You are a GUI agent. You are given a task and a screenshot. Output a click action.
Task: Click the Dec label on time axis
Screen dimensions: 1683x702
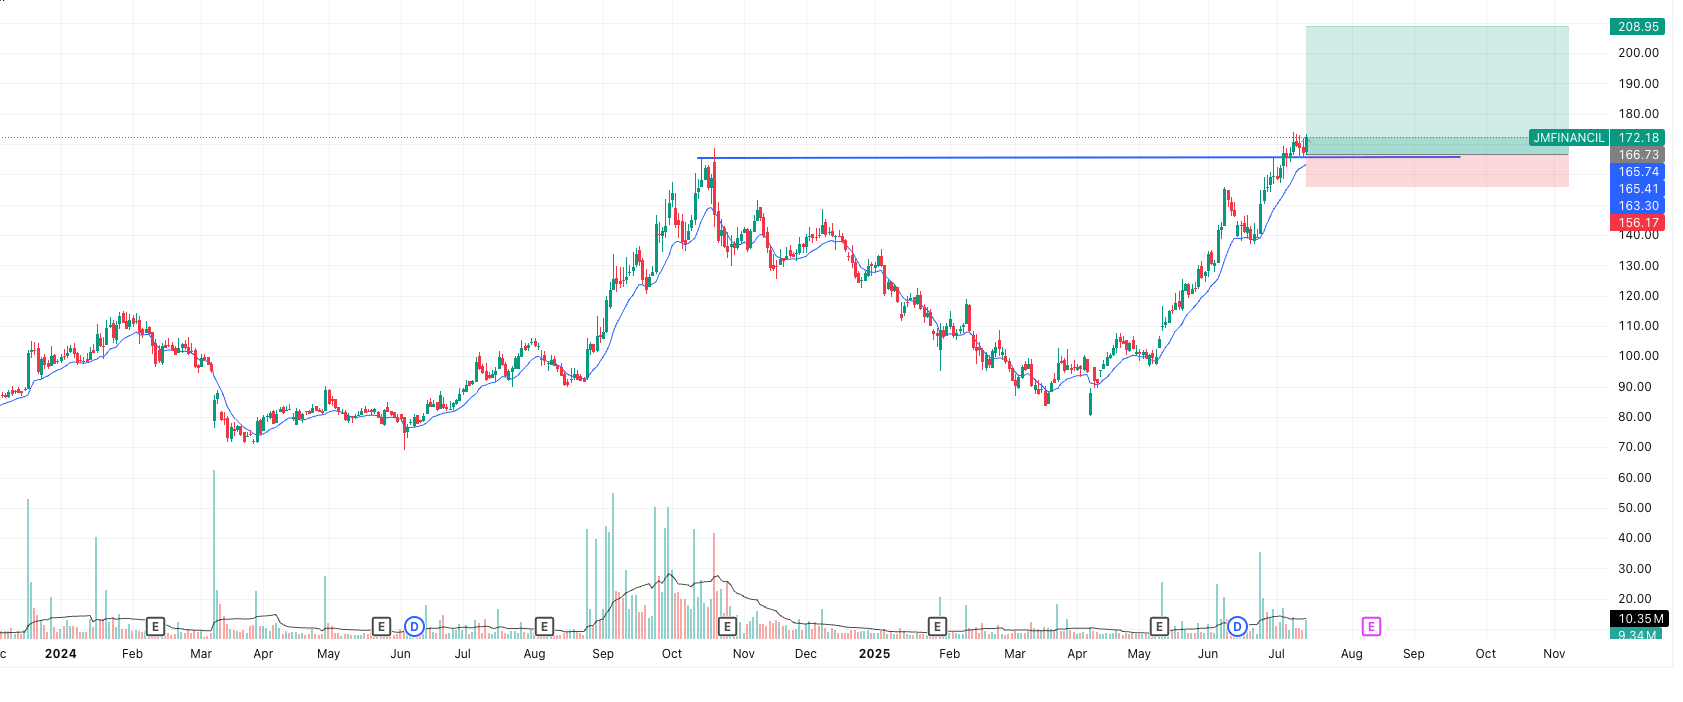click(806, 654)
